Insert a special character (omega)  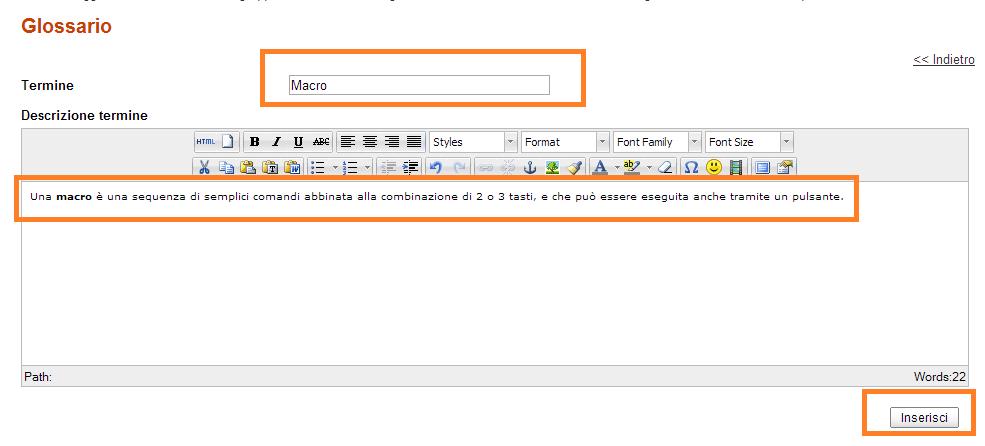click(692, 168)
